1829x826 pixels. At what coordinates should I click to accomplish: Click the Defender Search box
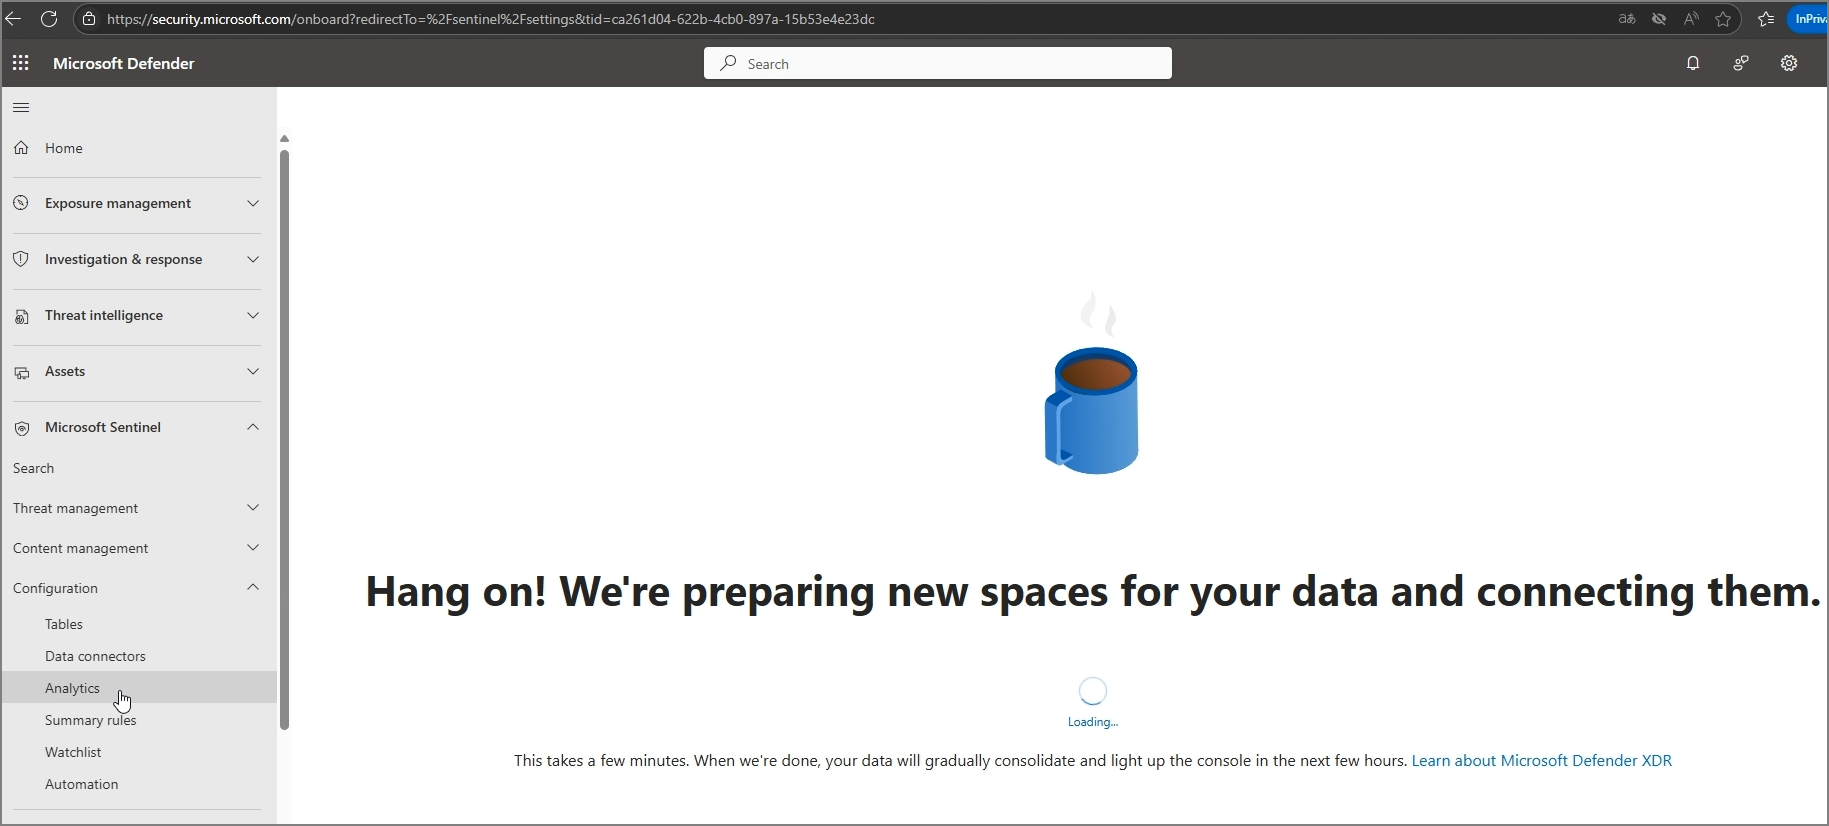pos(938,63)
